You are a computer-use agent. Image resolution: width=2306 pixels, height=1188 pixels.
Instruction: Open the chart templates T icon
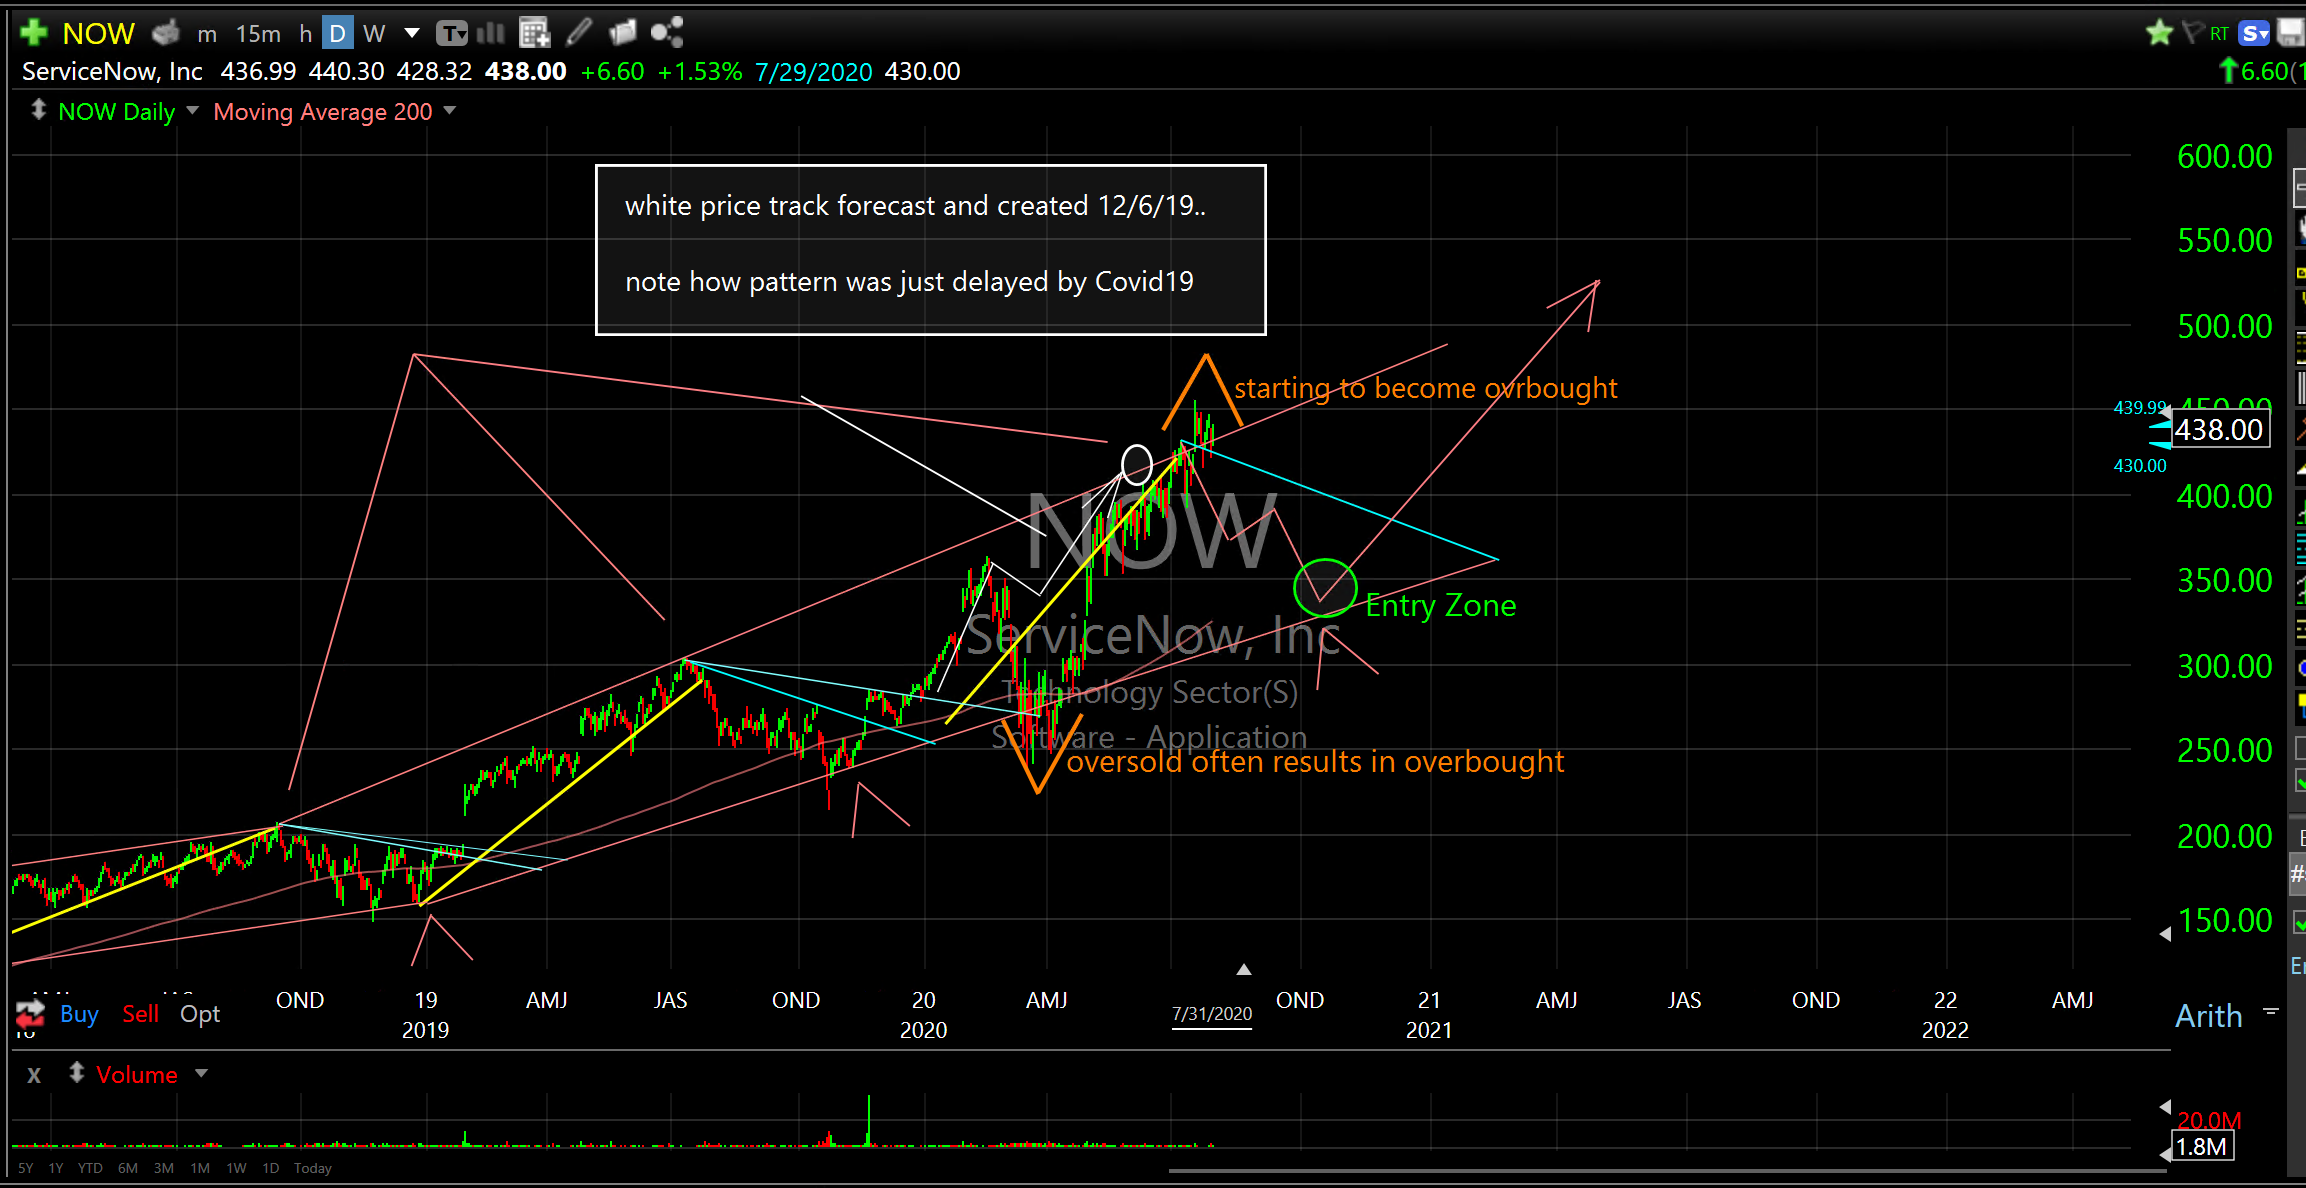[452, 33]
